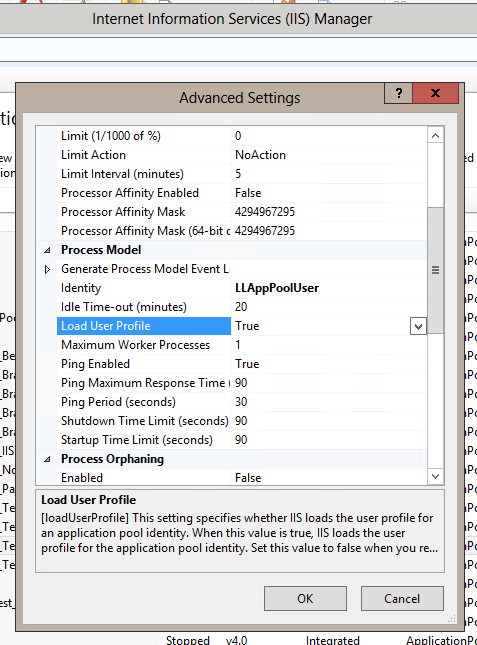Collapse the Process Orphaning section
The height and width of the screenshot is (645, 477).
point(47,459)
